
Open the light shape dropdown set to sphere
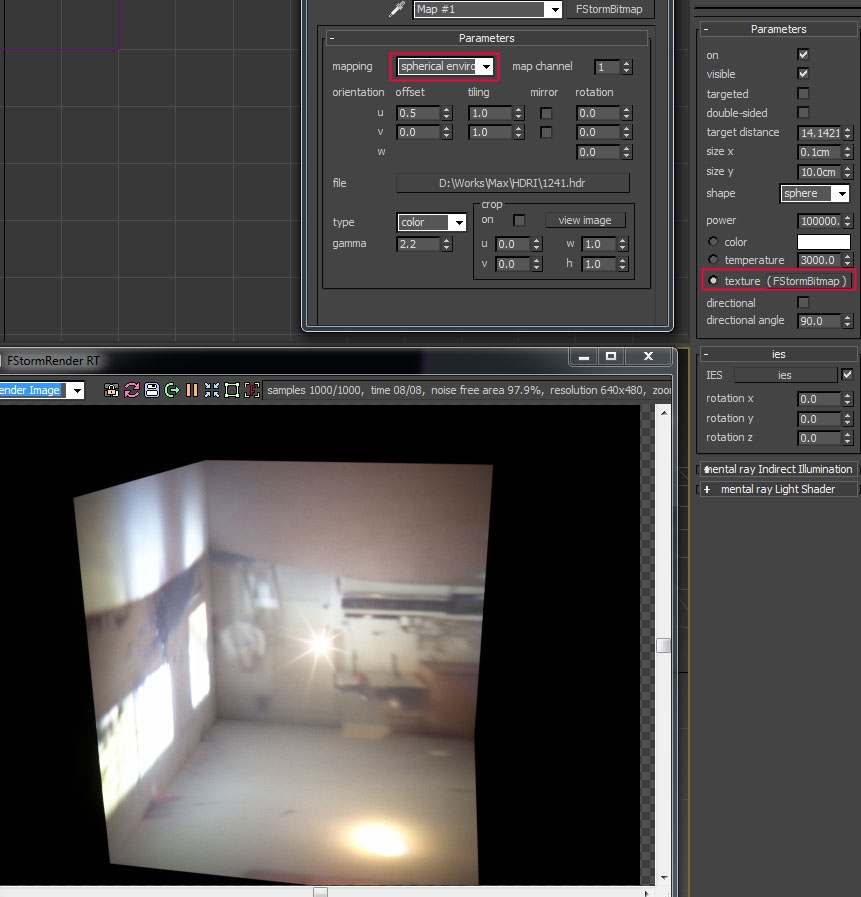pyautogui.click(x=815, y=193)
